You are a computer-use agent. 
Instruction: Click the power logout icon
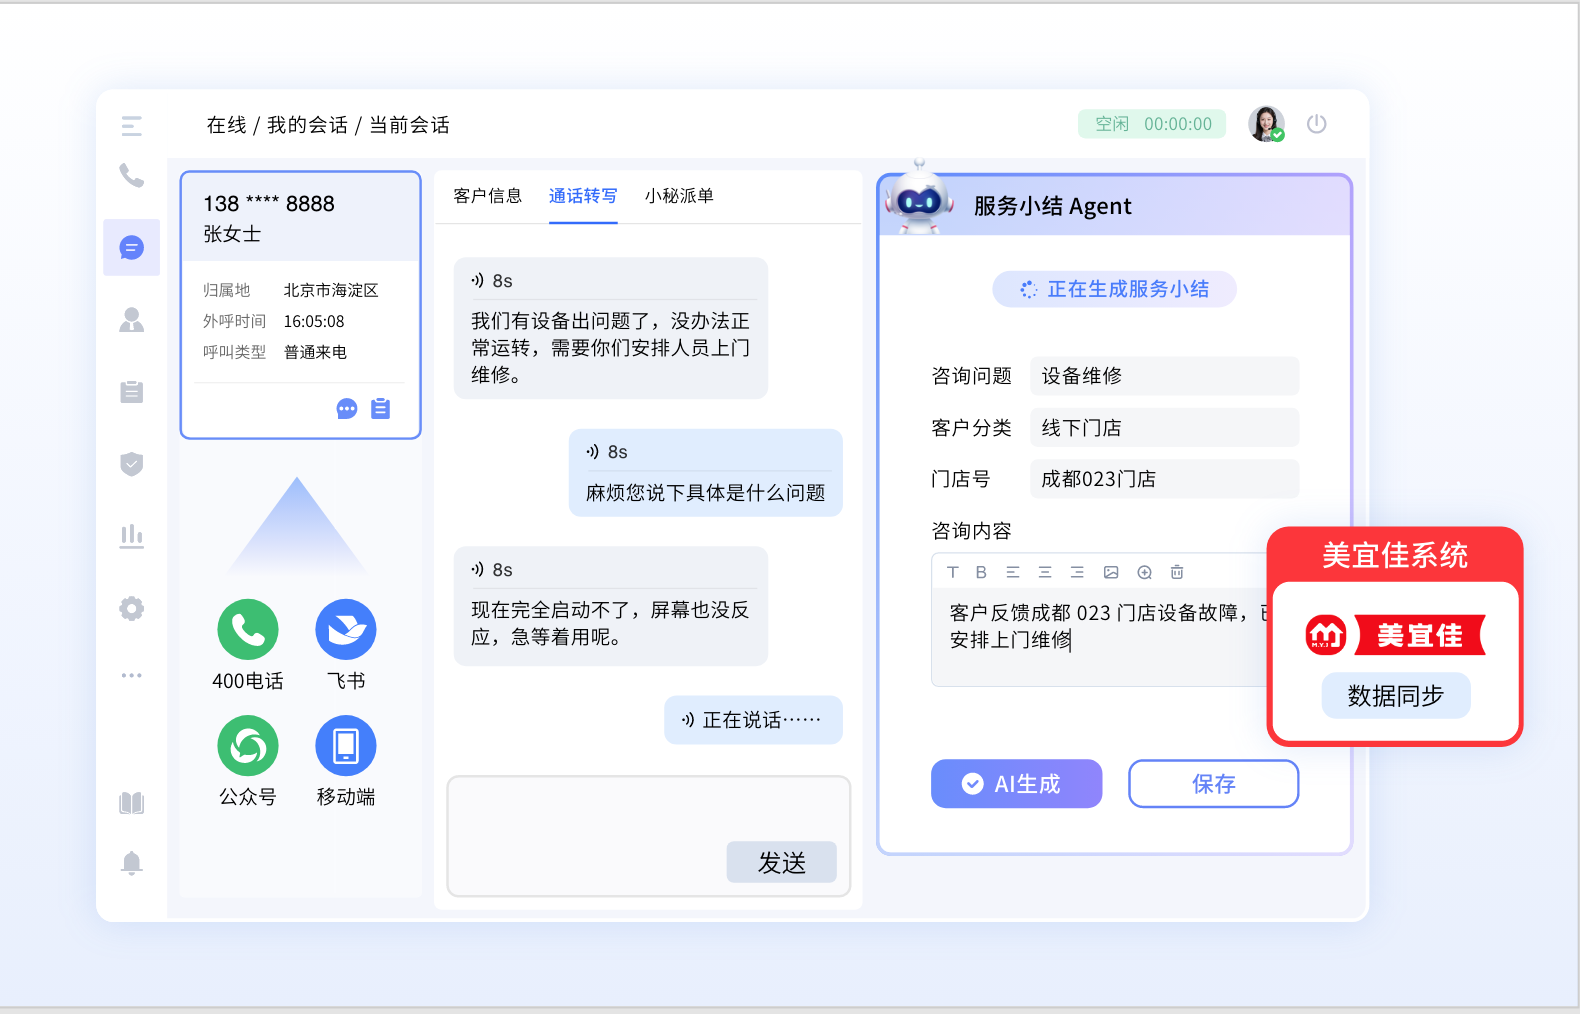(1316, 124)
